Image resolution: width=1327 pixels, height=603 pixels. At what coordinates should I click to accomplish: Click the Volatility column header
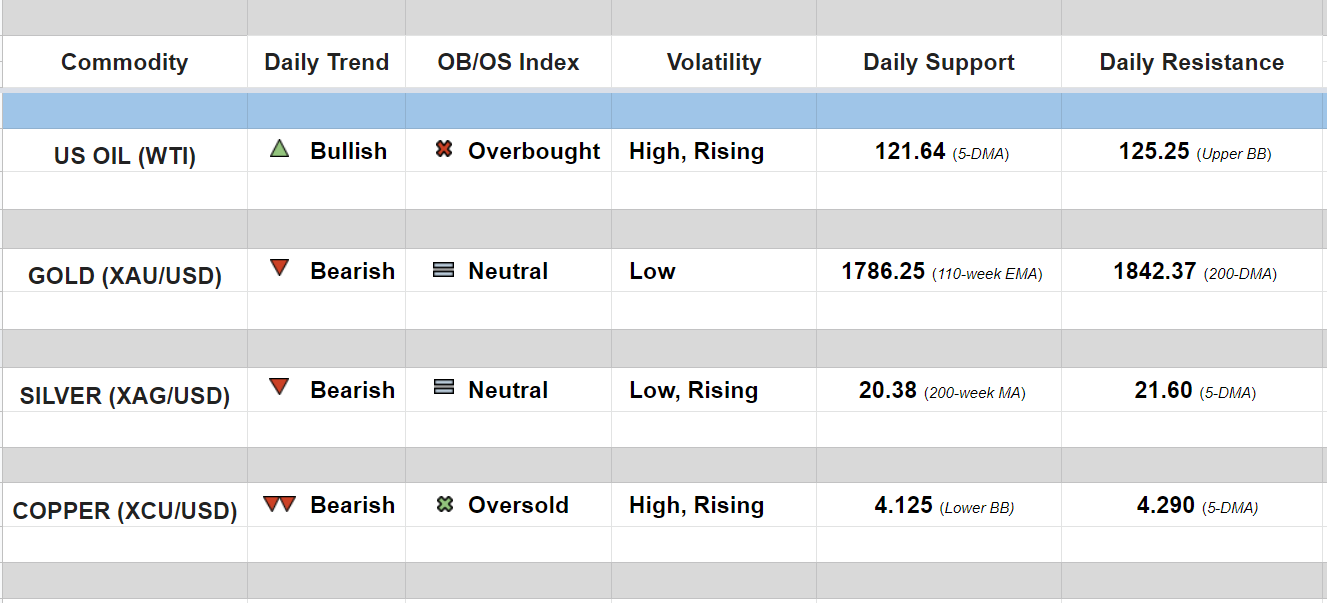point(714,62)
